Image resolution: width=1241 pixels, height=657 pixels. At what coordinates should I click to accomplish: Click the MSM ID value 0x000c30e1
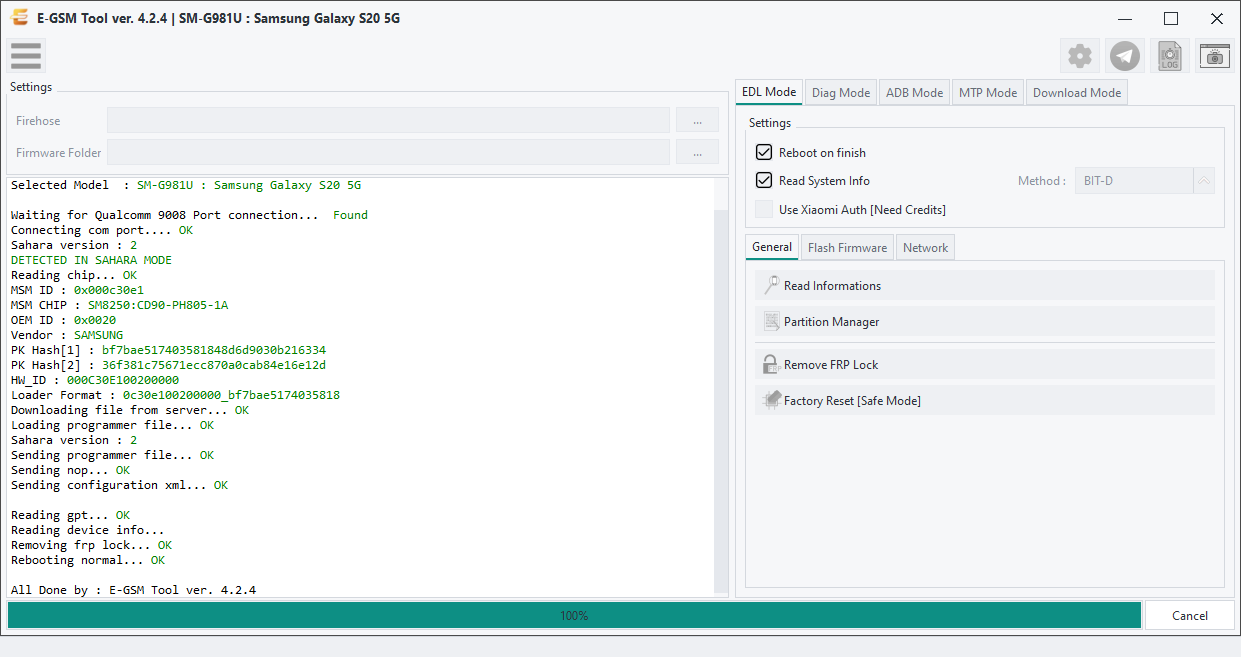click(109, 290)
